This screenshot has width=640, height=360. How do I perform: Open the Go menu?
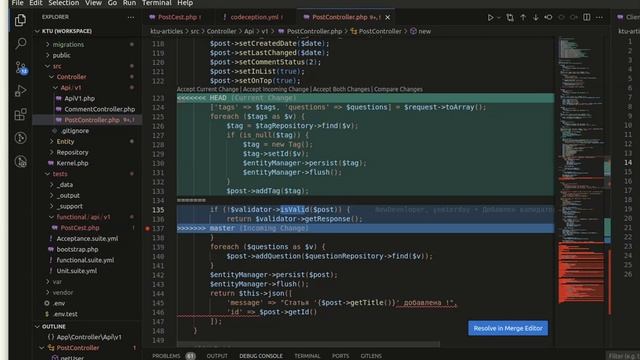[112, 3]
